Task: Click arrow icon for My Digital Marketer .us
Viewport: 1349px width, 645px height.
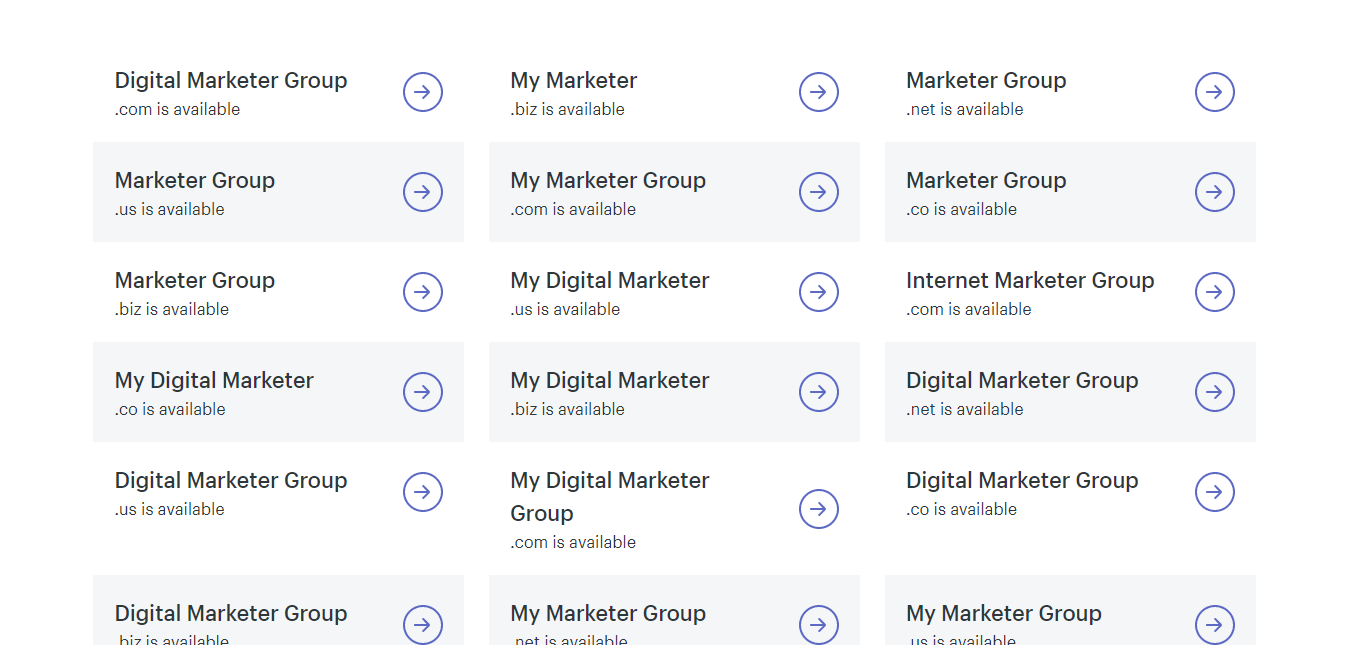Action: 818,292
